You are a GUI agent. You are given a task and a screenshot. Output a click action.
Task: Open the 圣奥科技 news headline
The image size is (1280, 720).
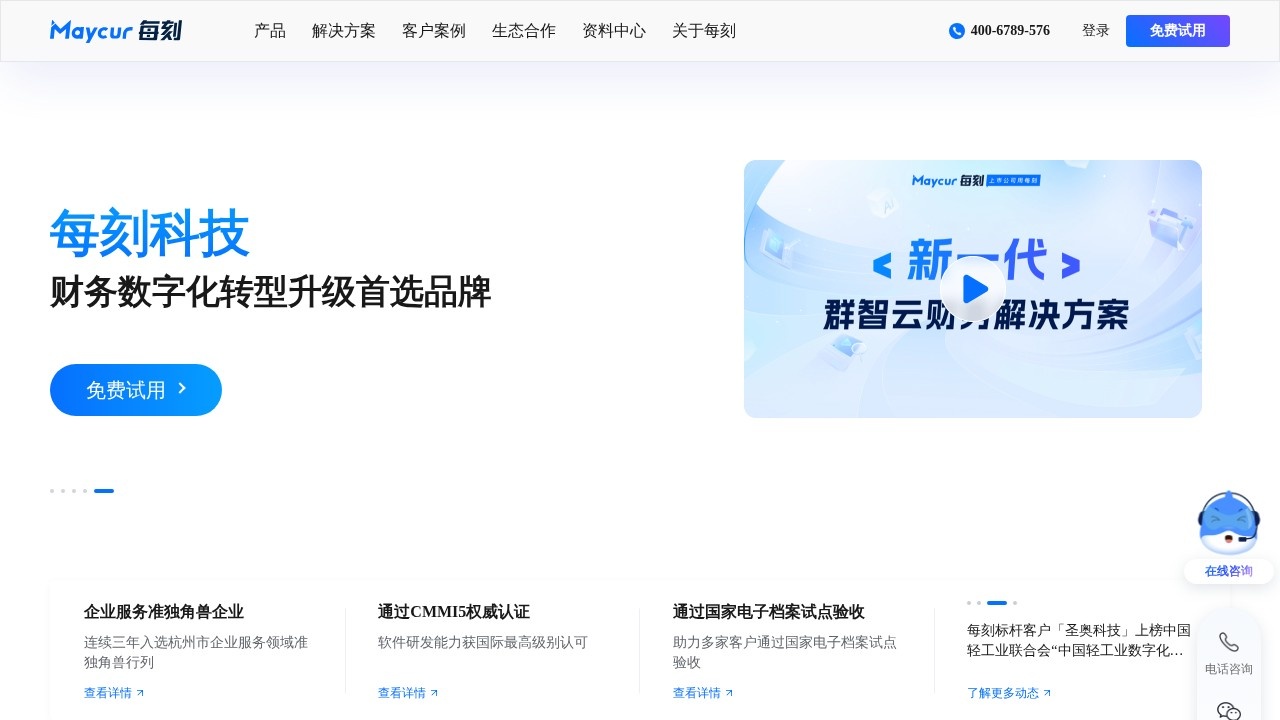(1079, 640)
